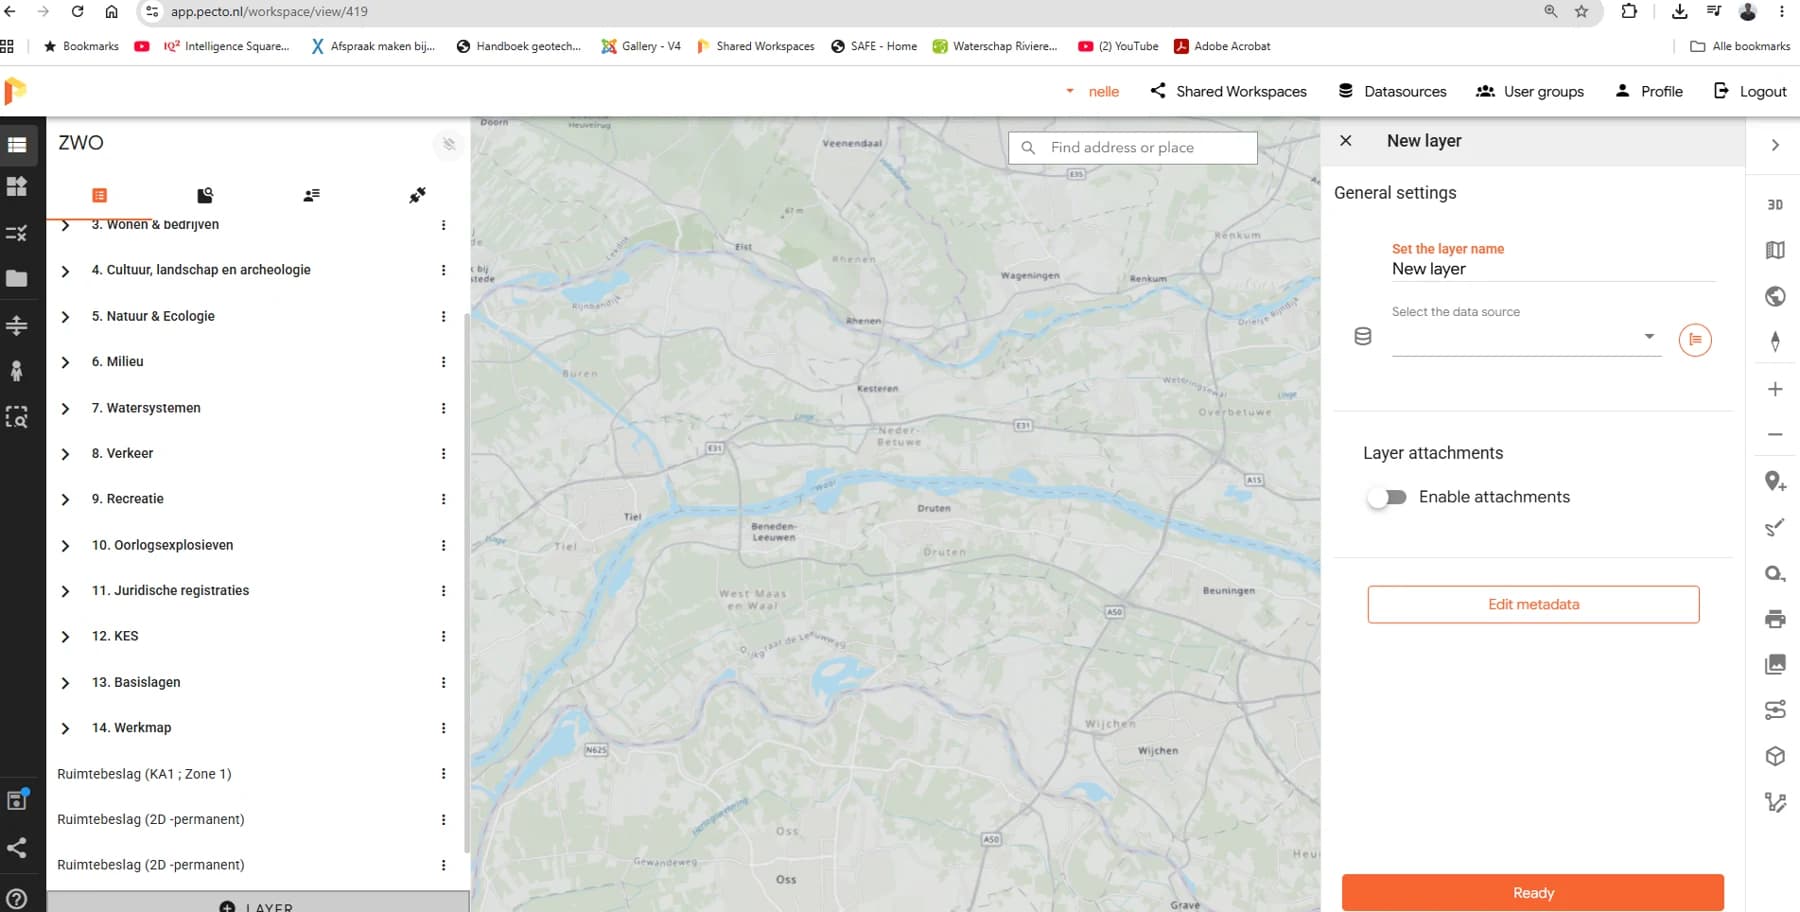This screenshot has height=912, width=1800.
Task: Open the Select the data source dropdown
Action: (x=1526, y=337)
